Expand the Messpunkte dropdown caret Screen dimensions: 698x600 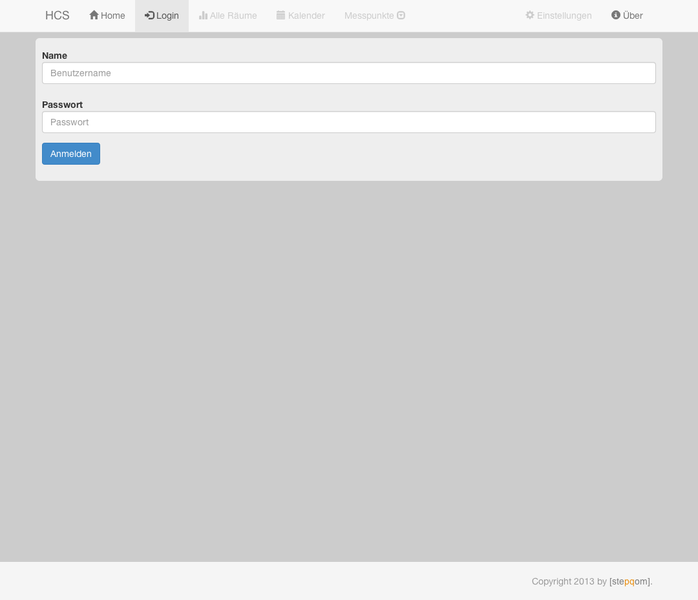tap(401, 16)
